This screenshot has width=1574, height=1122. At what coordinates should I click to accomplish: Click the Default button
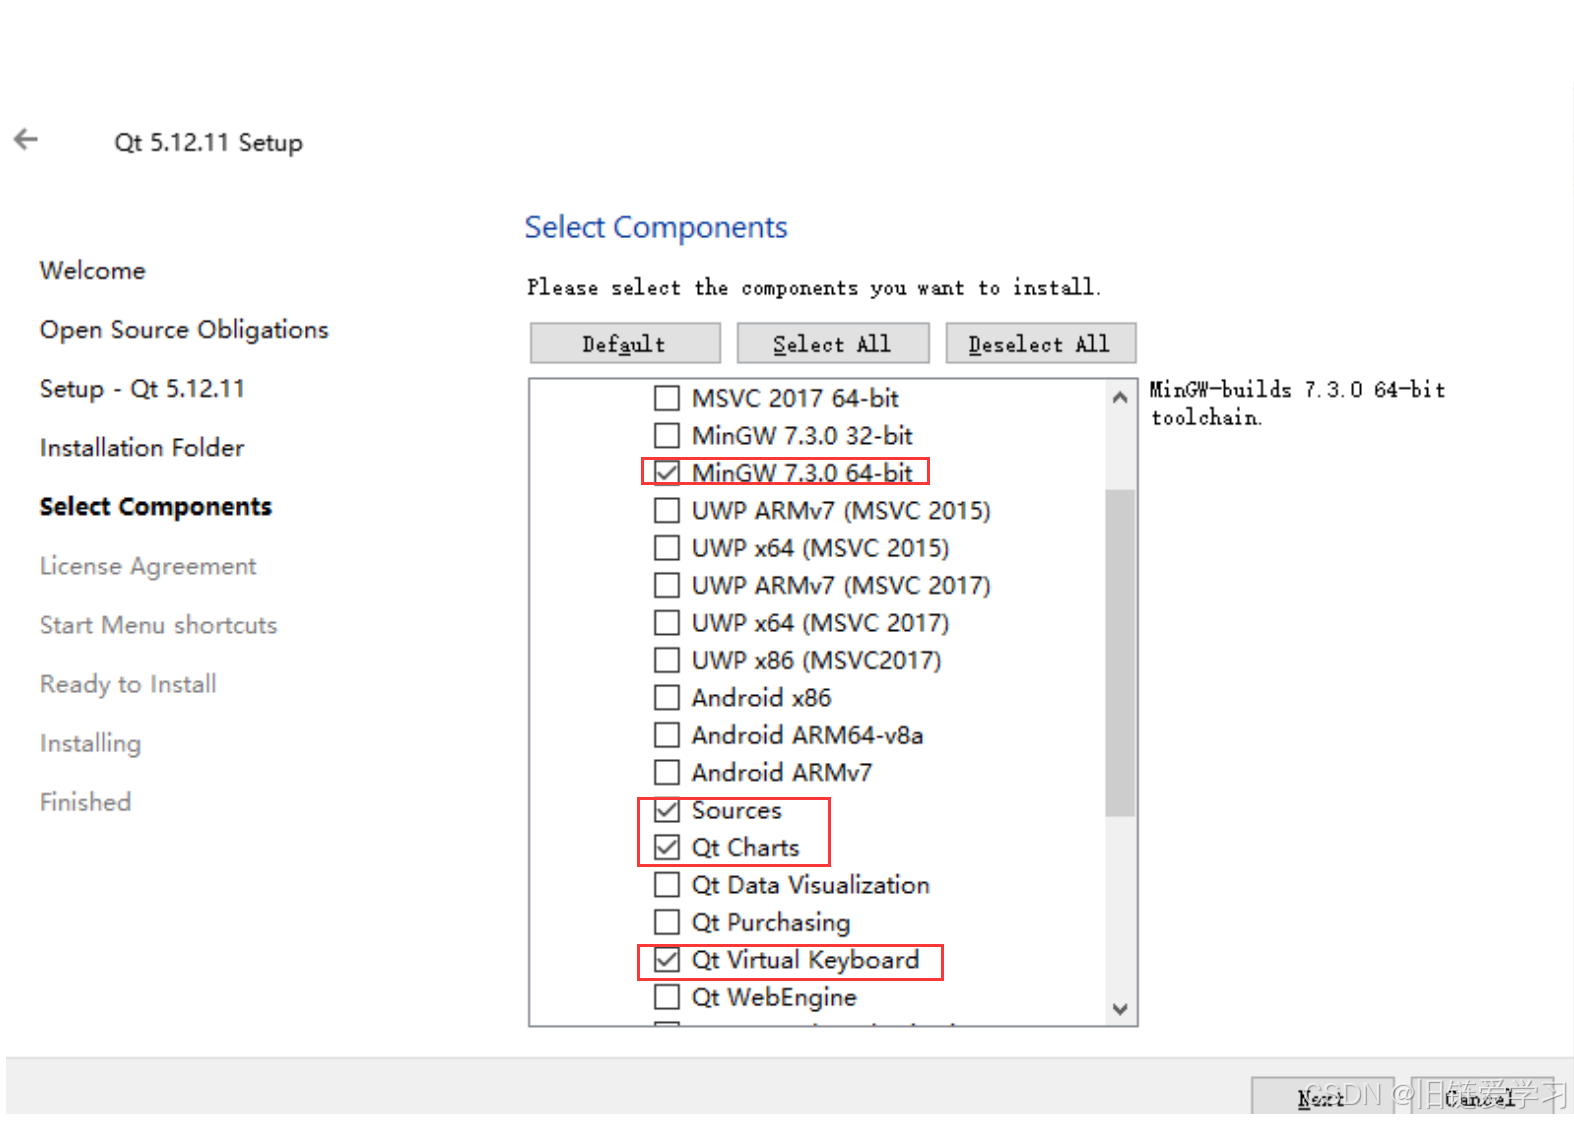click(625, 343)
